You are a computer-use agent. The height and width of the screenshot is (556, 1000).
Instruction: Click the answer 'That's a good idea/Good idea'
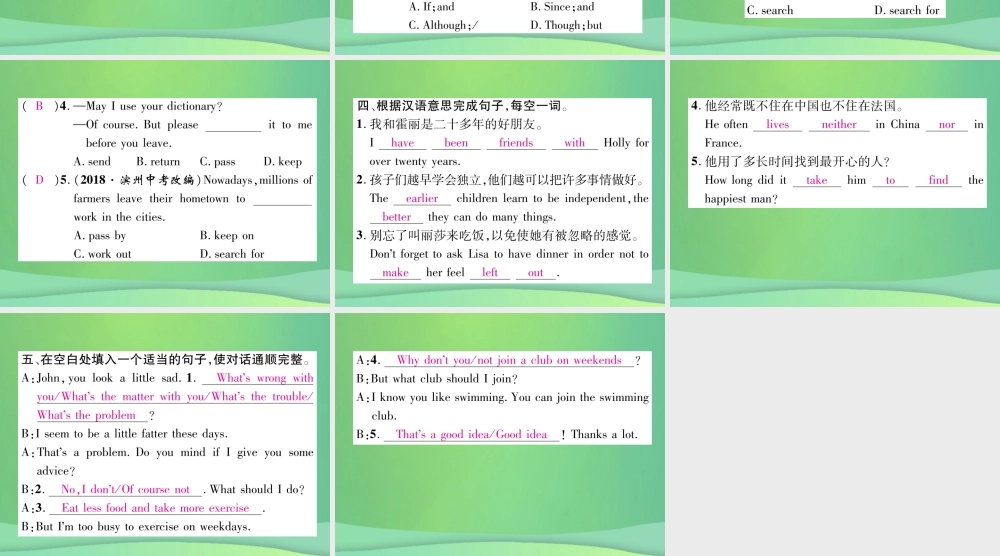[471, 435]
